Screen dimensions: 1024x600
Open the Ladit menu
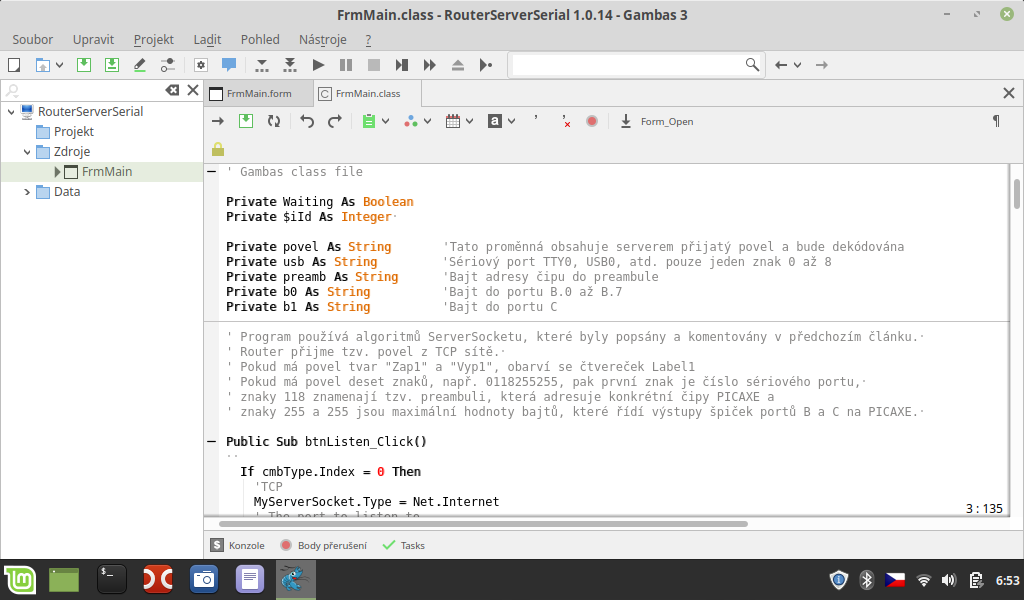click(207, 39)
